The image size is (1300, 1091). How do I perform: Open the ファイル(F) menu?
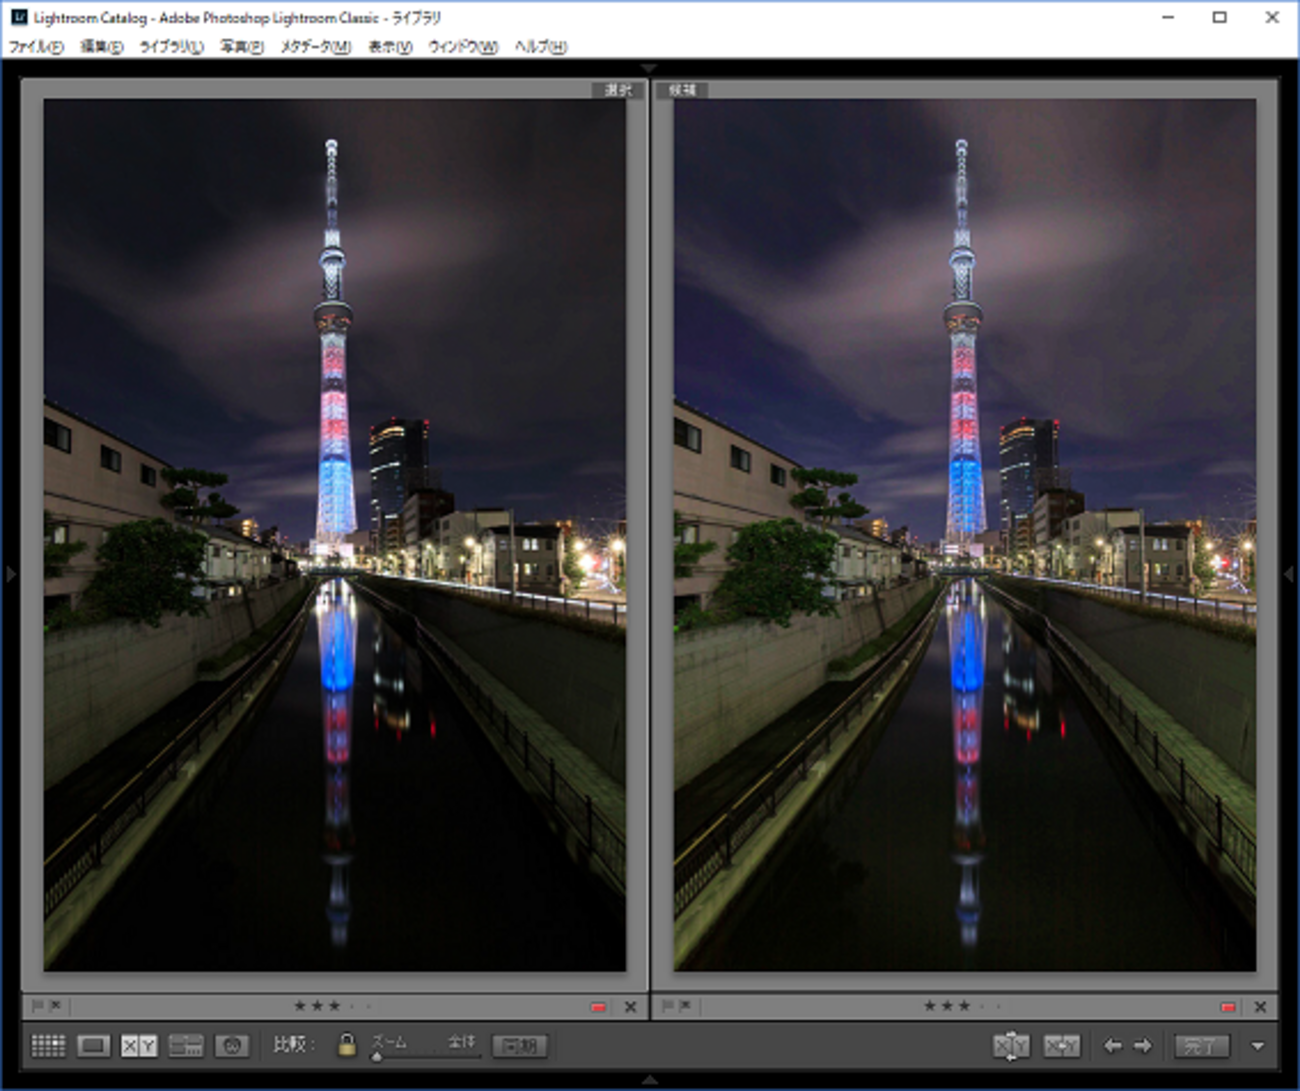tap(36, 47)
